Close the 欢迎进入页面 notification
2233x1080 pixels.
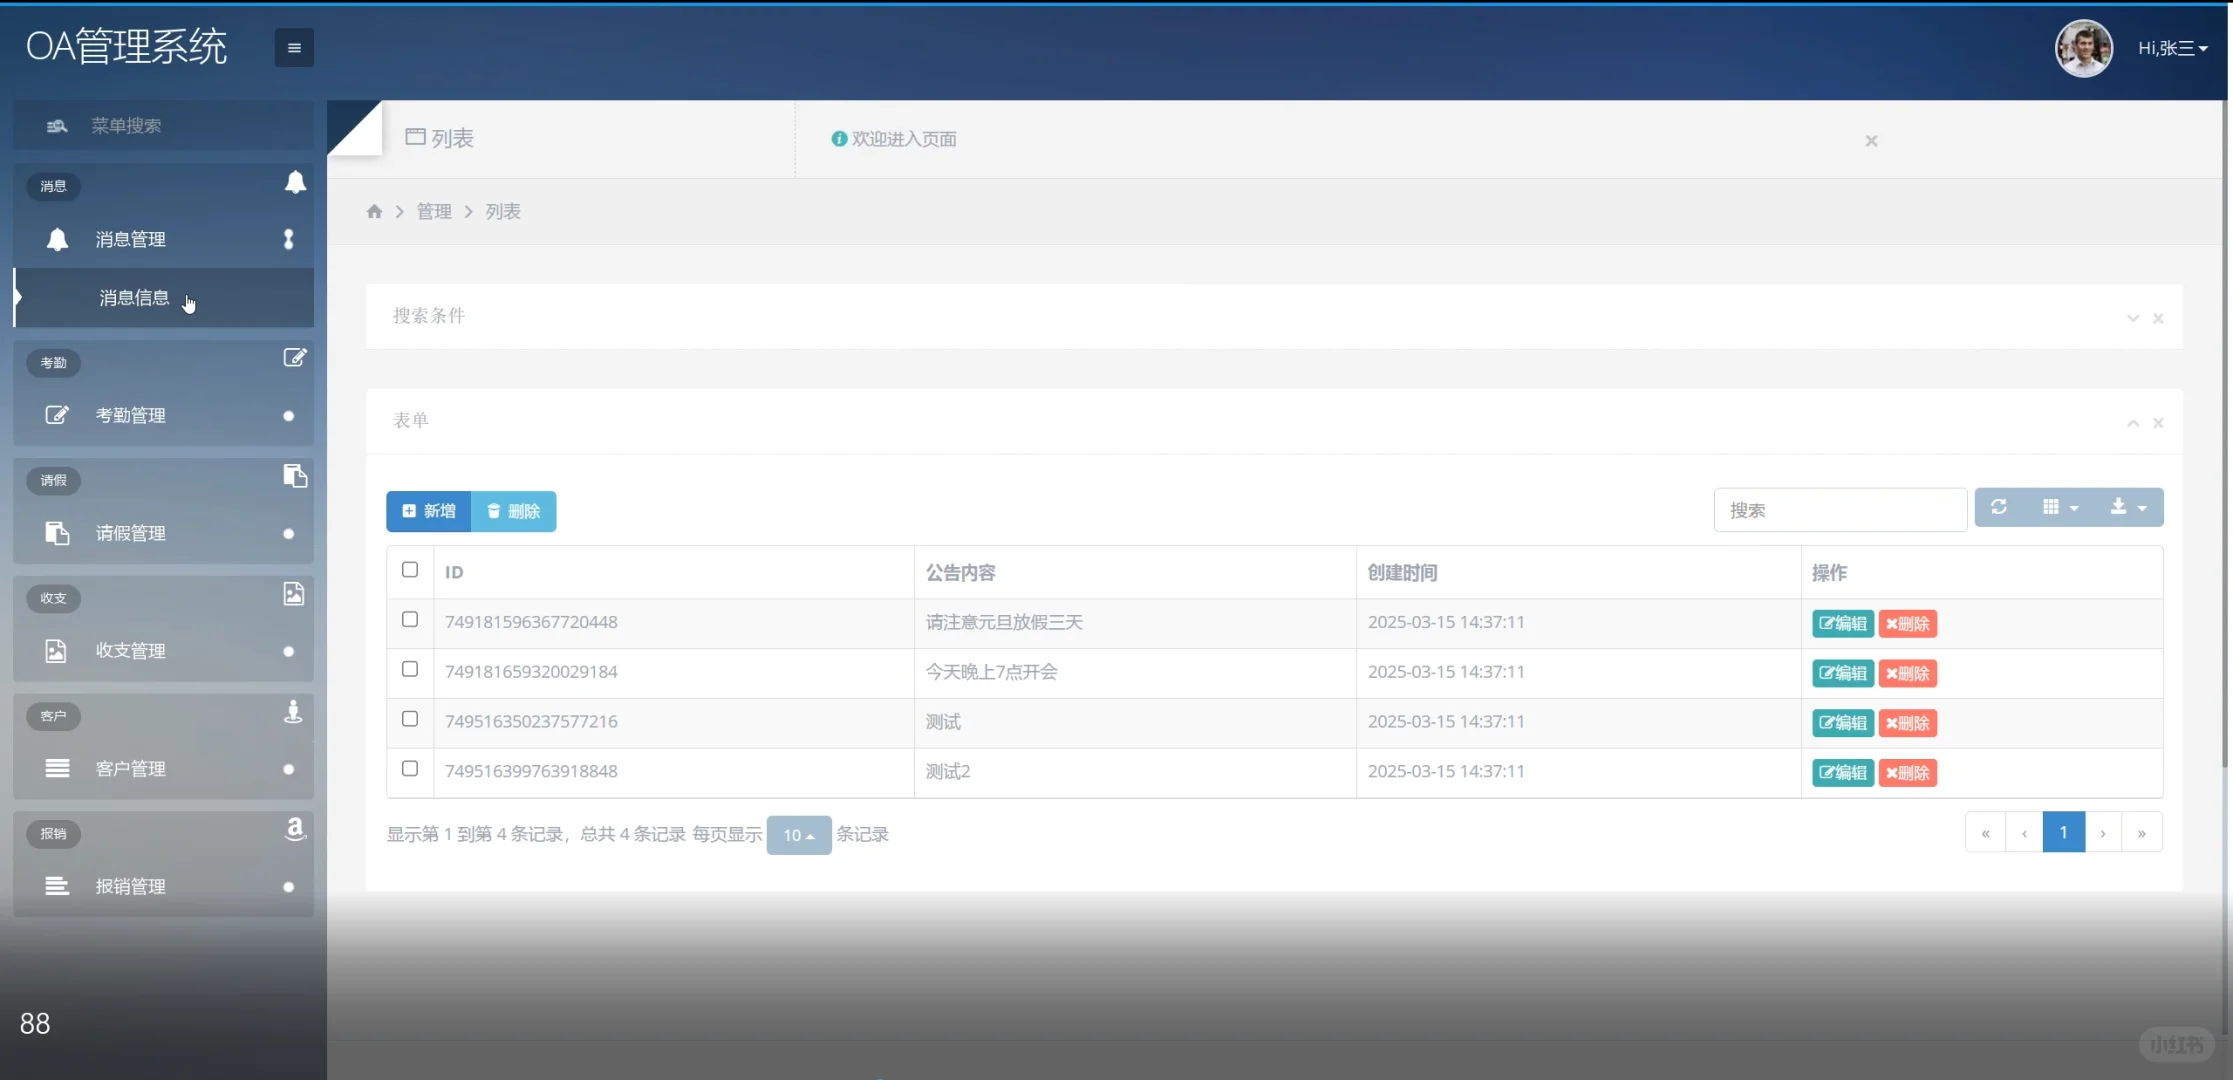coord(1871,141)
